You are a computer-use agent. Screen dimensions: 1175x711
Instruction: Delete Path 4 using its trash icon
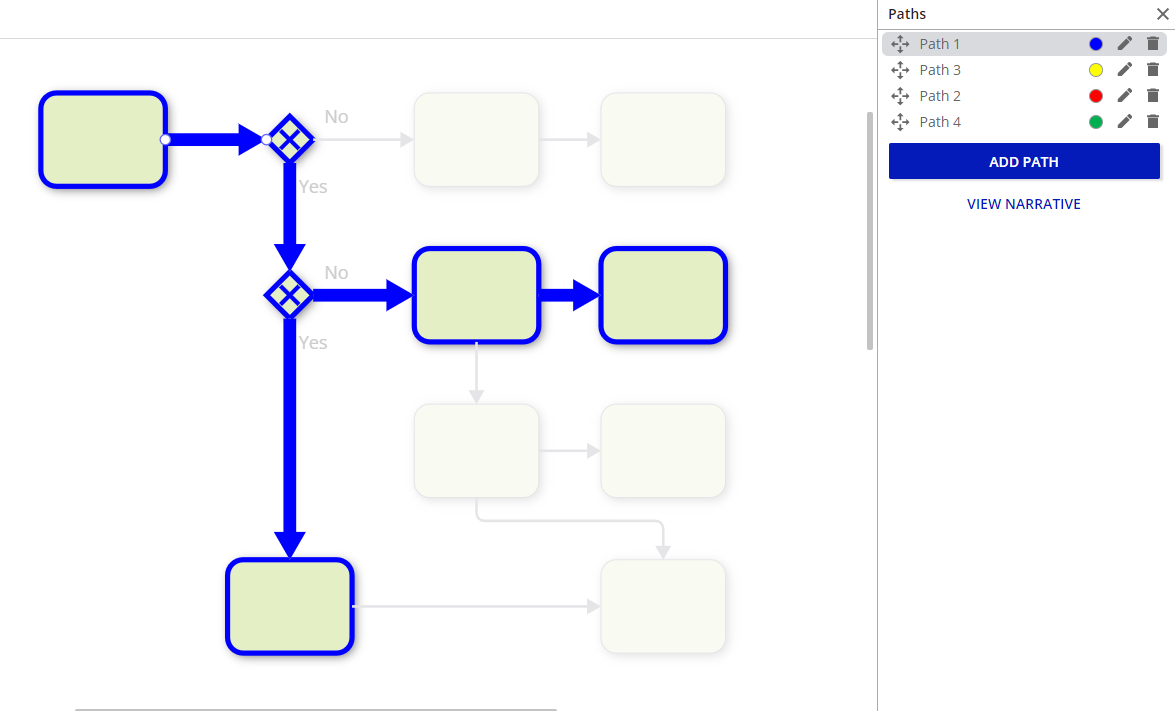[1153, 122]
